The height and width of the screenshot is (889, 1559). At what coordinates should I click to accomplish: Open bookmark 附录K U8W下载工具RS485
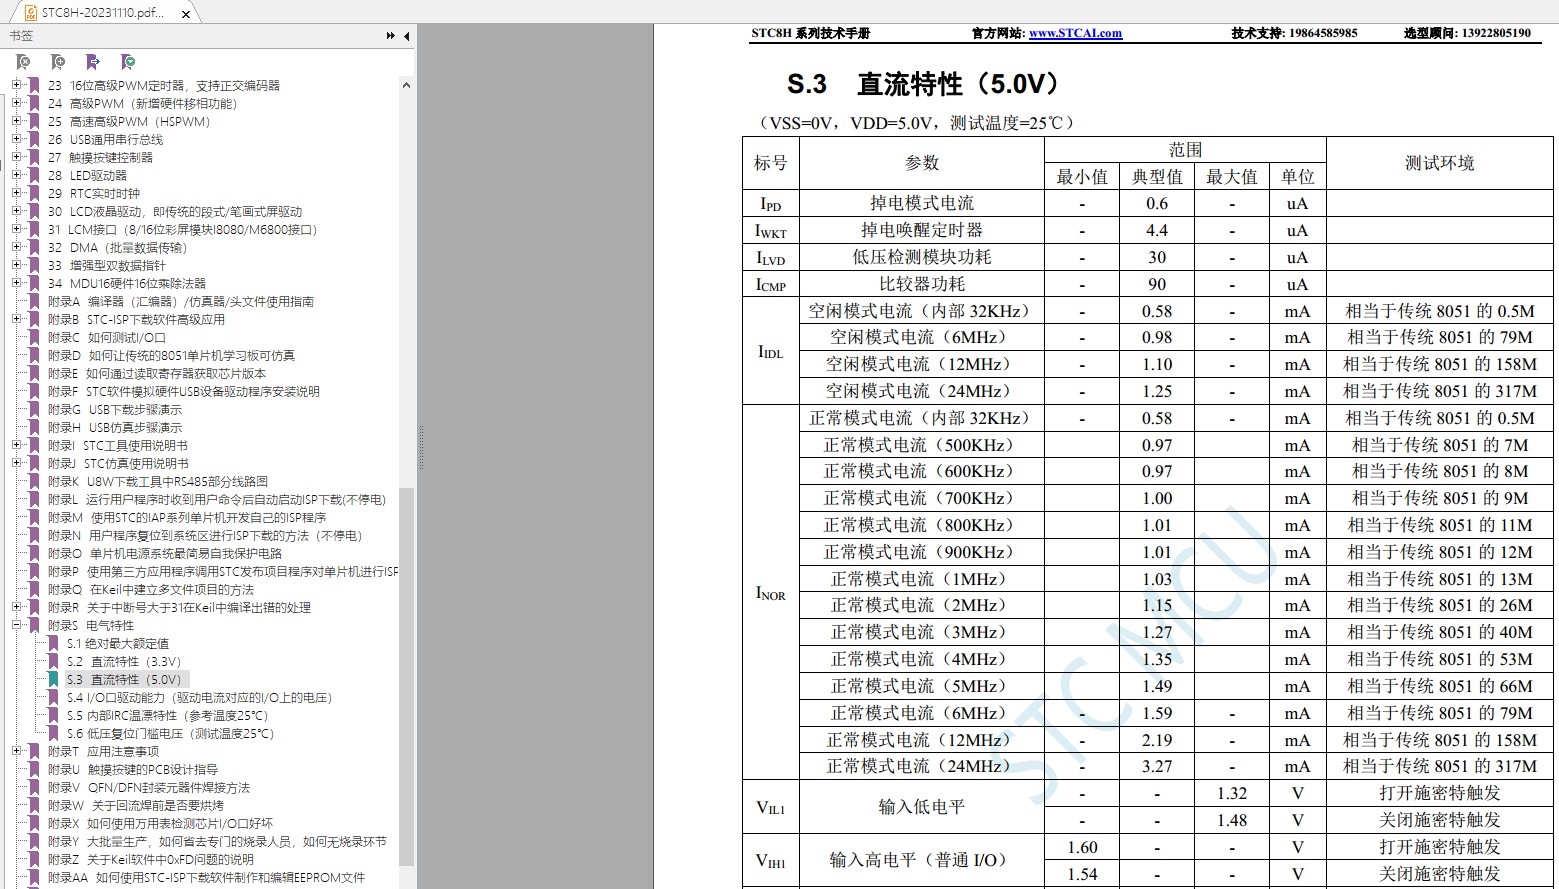click(158, 481)
